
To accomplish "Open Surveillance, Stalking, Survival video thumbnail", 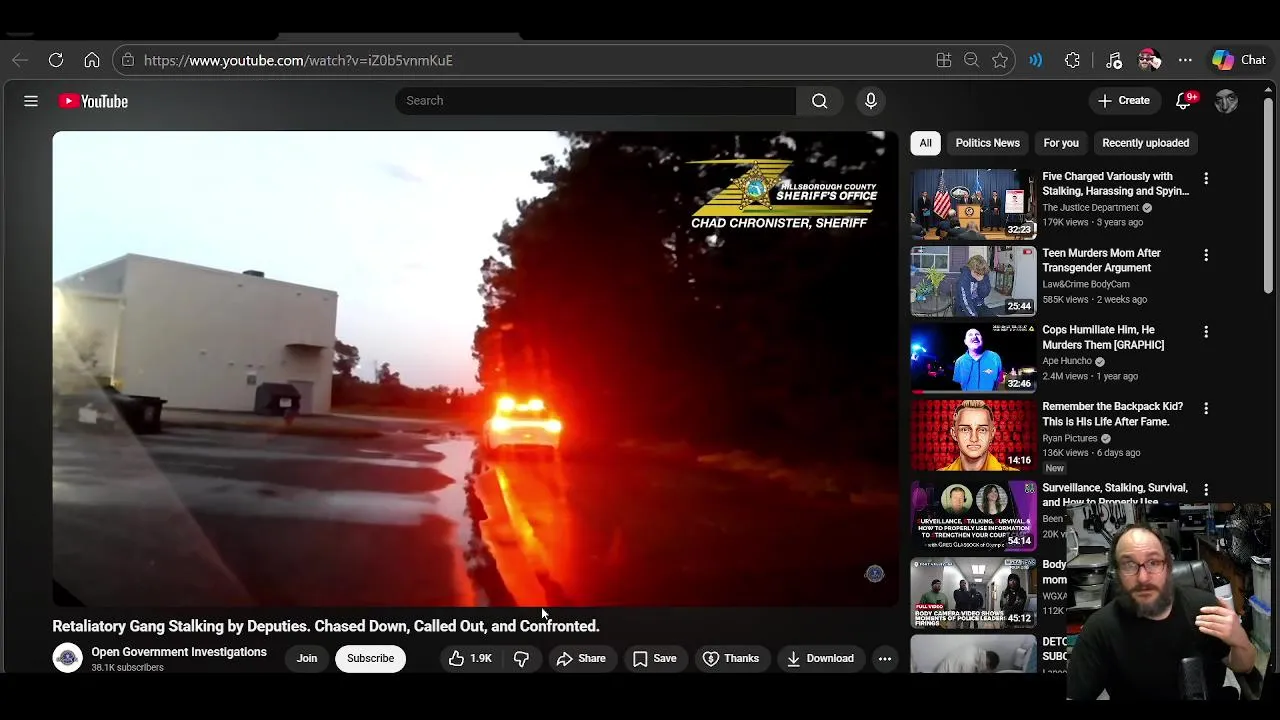I will click(974, 515).
